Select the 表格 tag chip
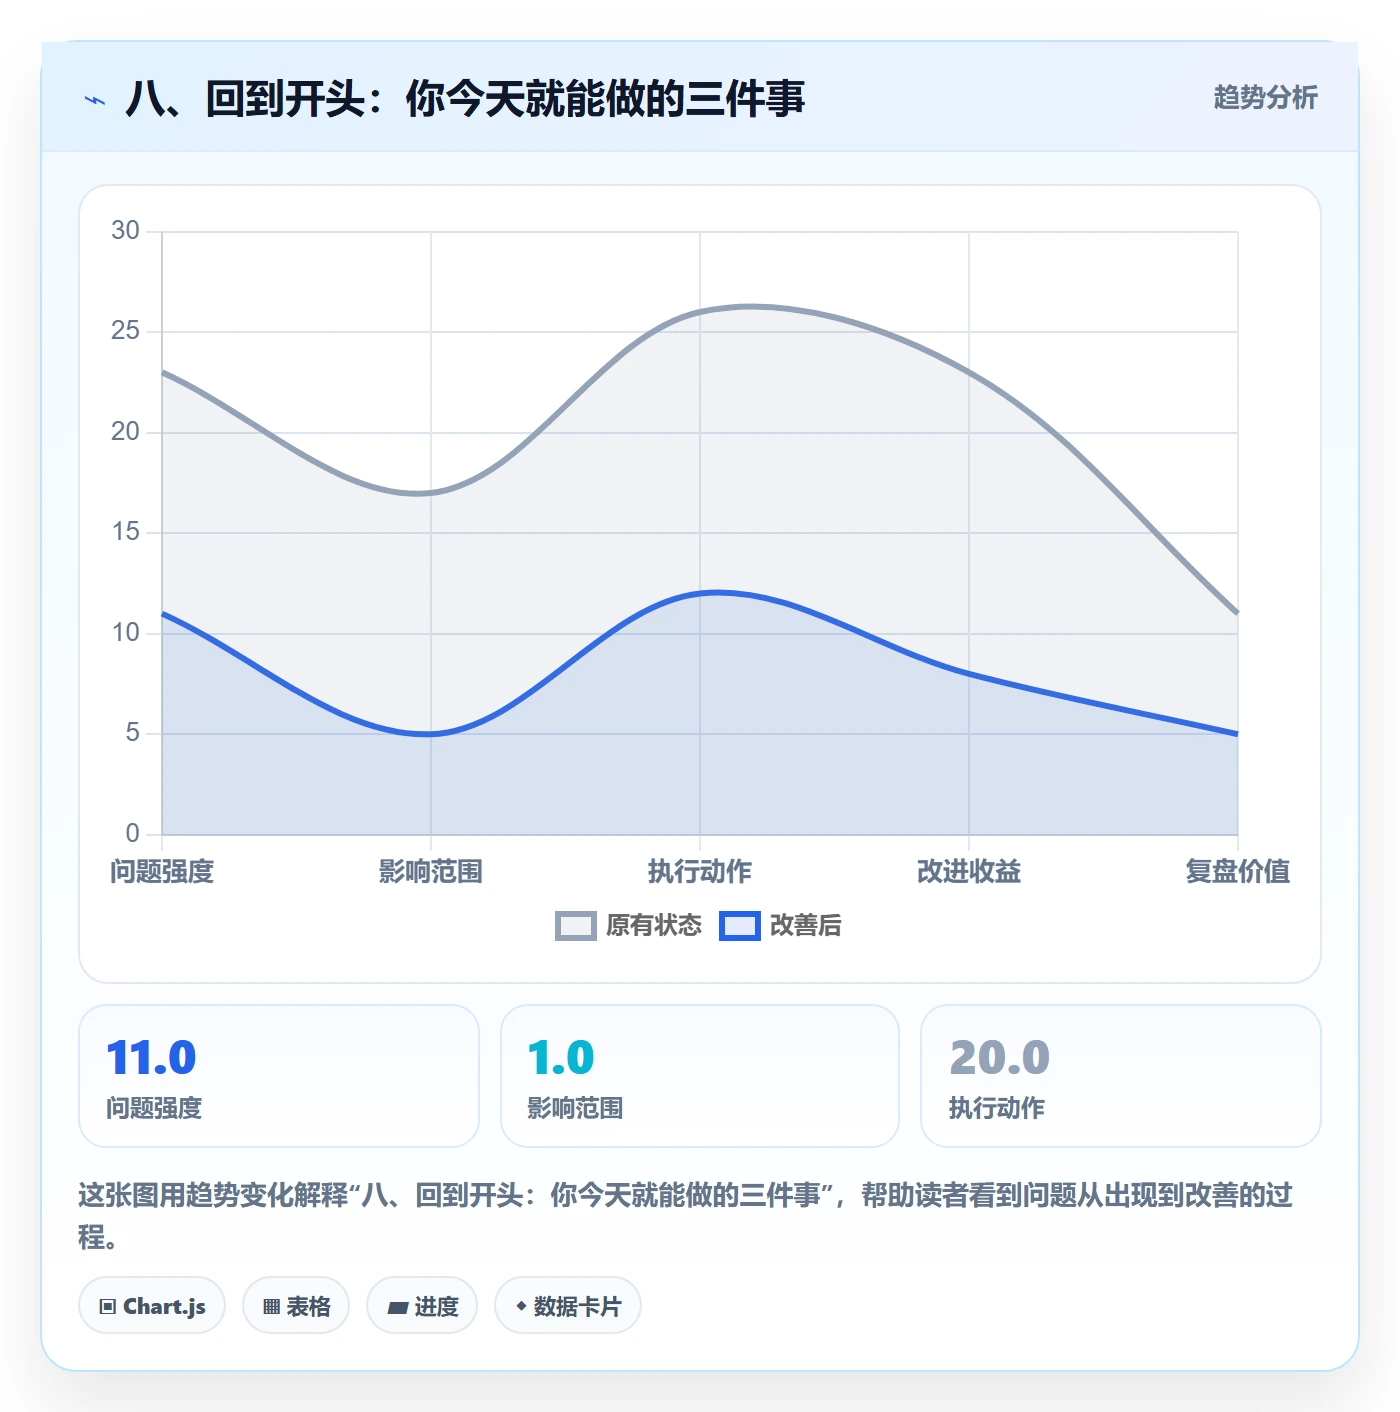Screen dimensions: 1400x1412 [296, 1306]
